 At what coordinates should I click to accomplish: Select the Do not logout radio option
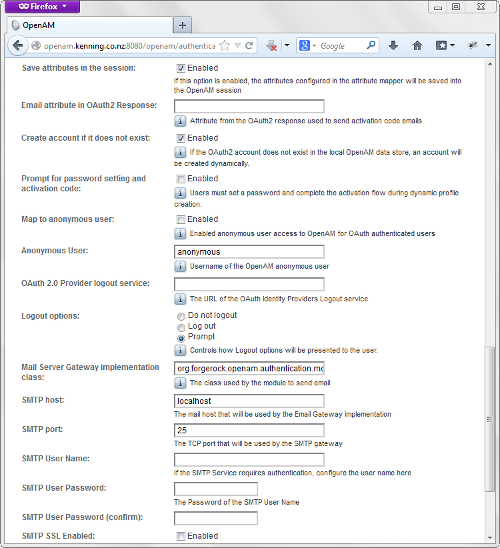(181, 316)
